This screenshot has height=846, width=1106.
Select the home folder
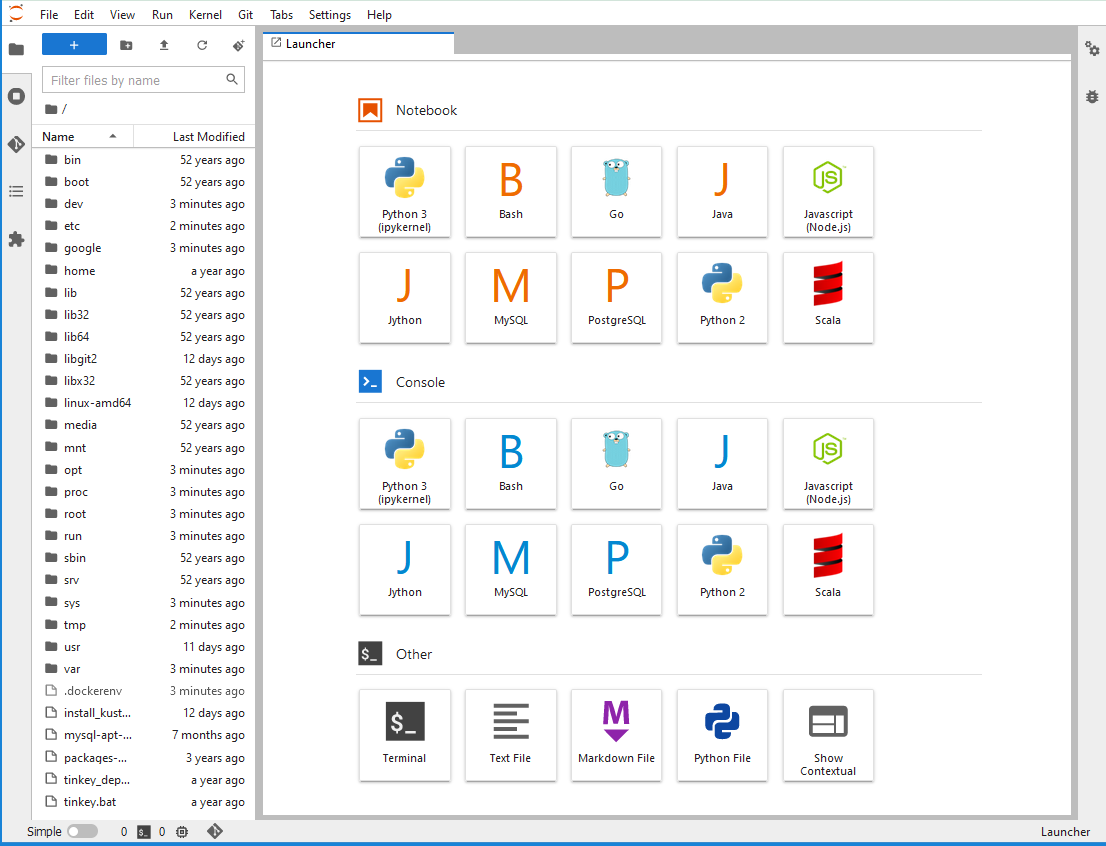pyautogui.click(x=144, y=271)
